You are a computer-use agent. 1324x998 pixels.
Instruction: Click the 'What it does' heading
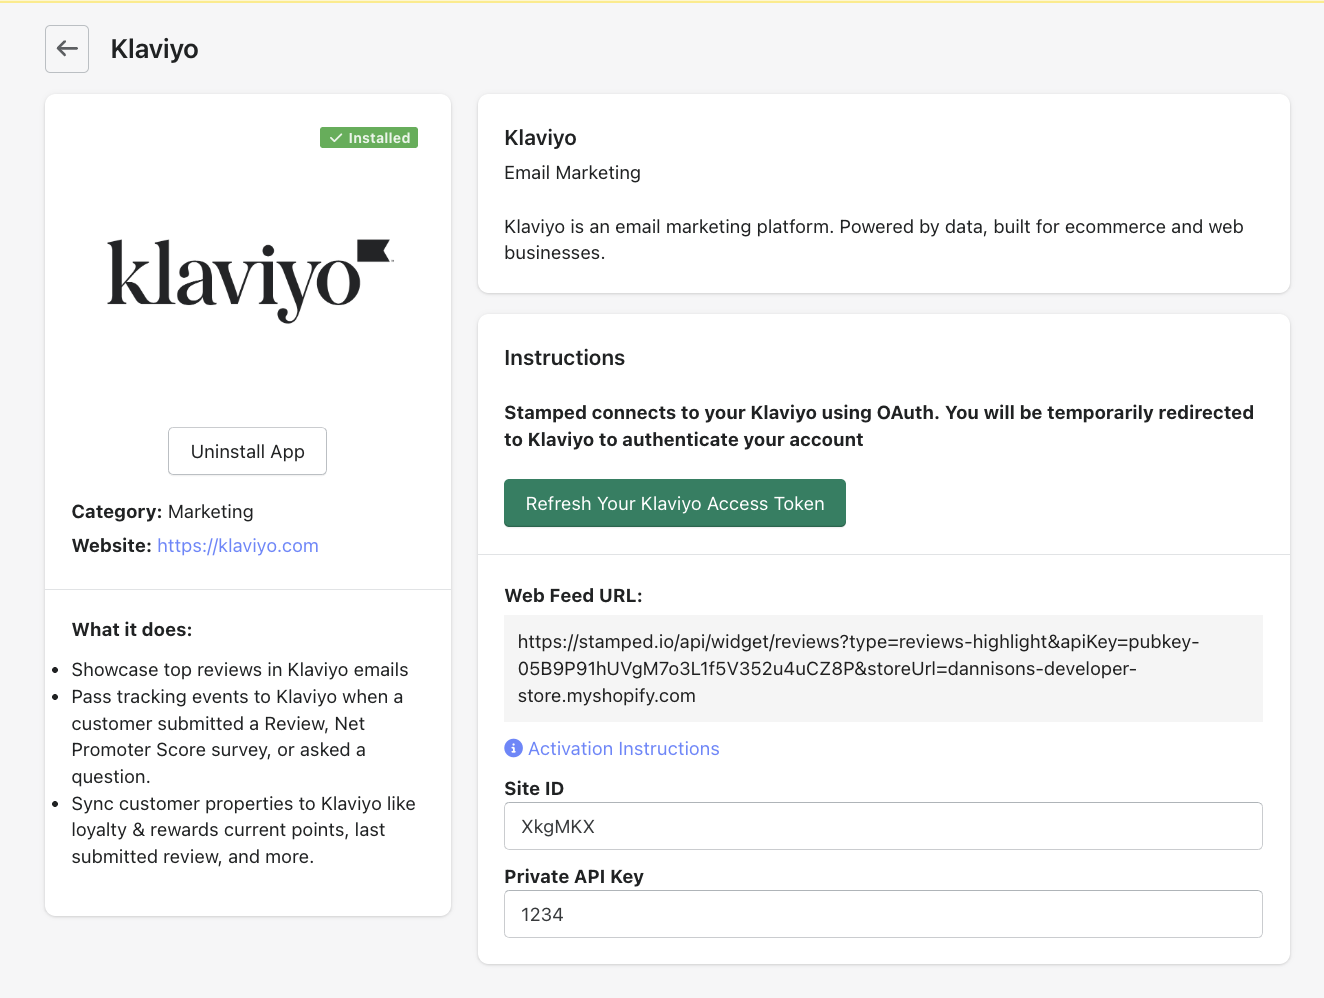[x=132, y=630]
